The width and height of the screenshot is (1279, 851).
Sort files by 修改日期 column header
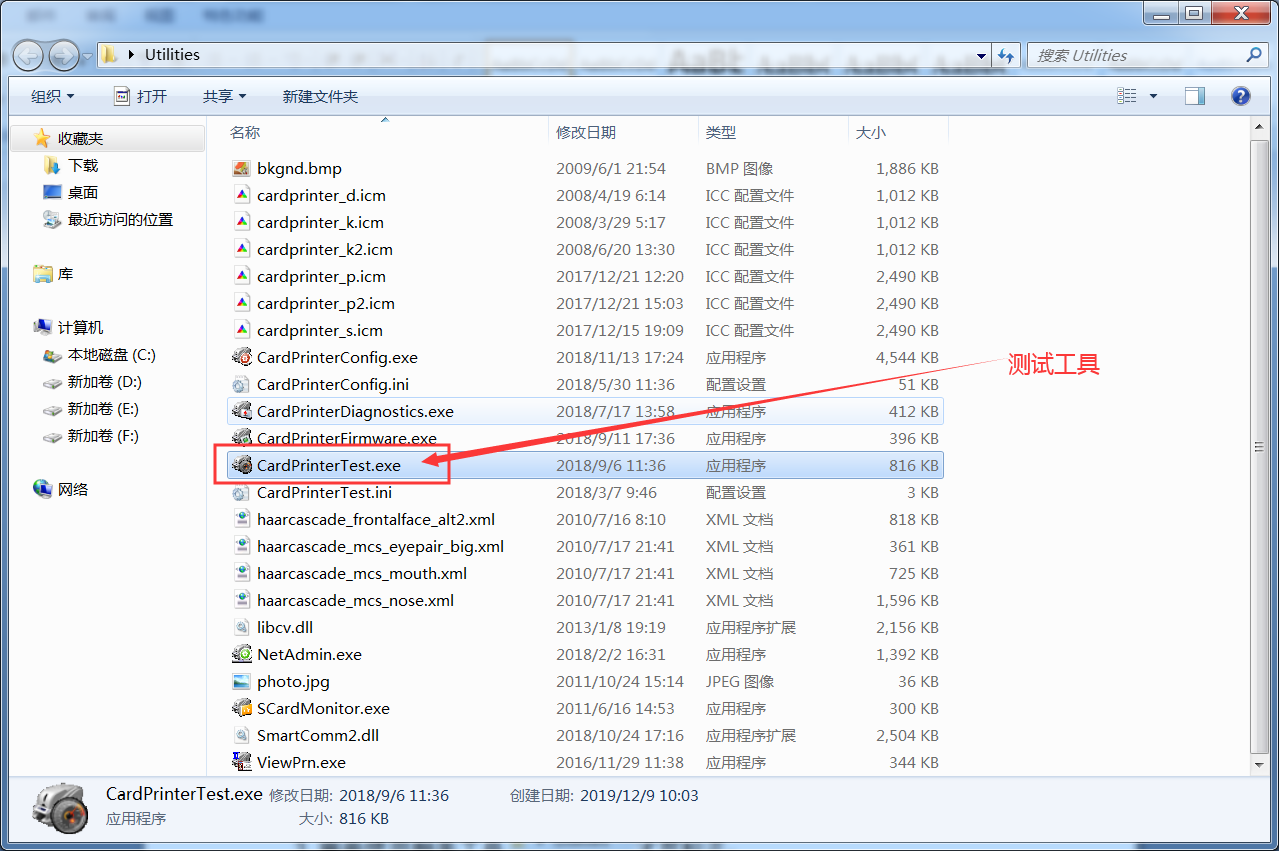(x=586, y=132)
